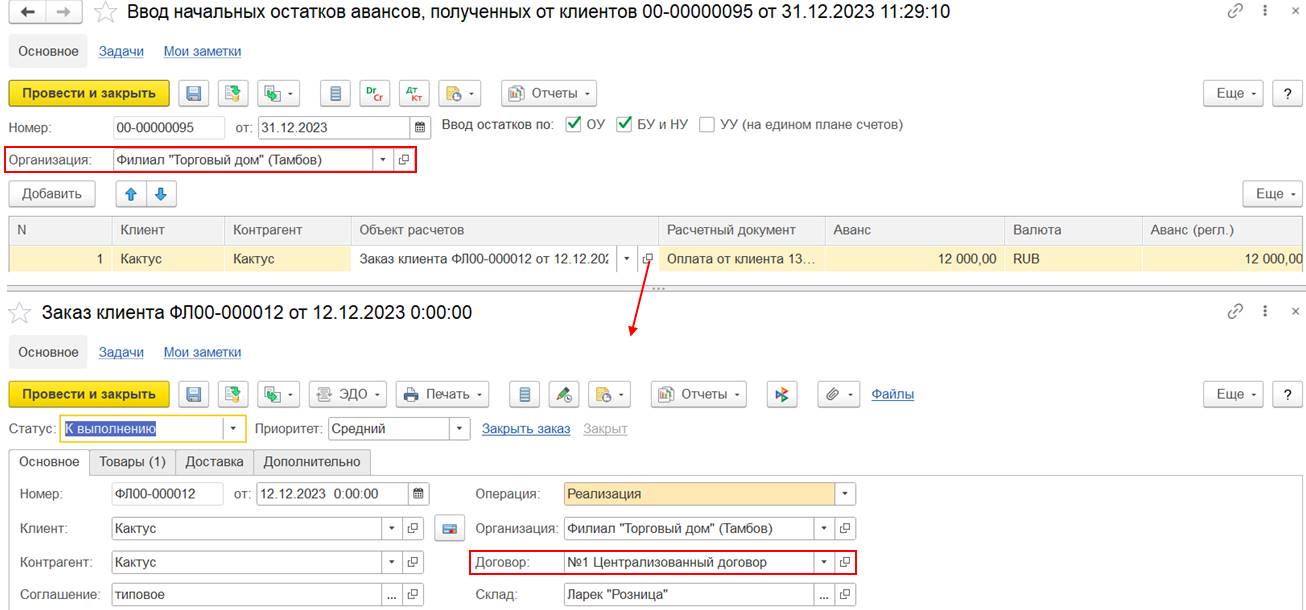
Task: Click the save (floppy disk) icon in top toolbar
Action: 194,93
